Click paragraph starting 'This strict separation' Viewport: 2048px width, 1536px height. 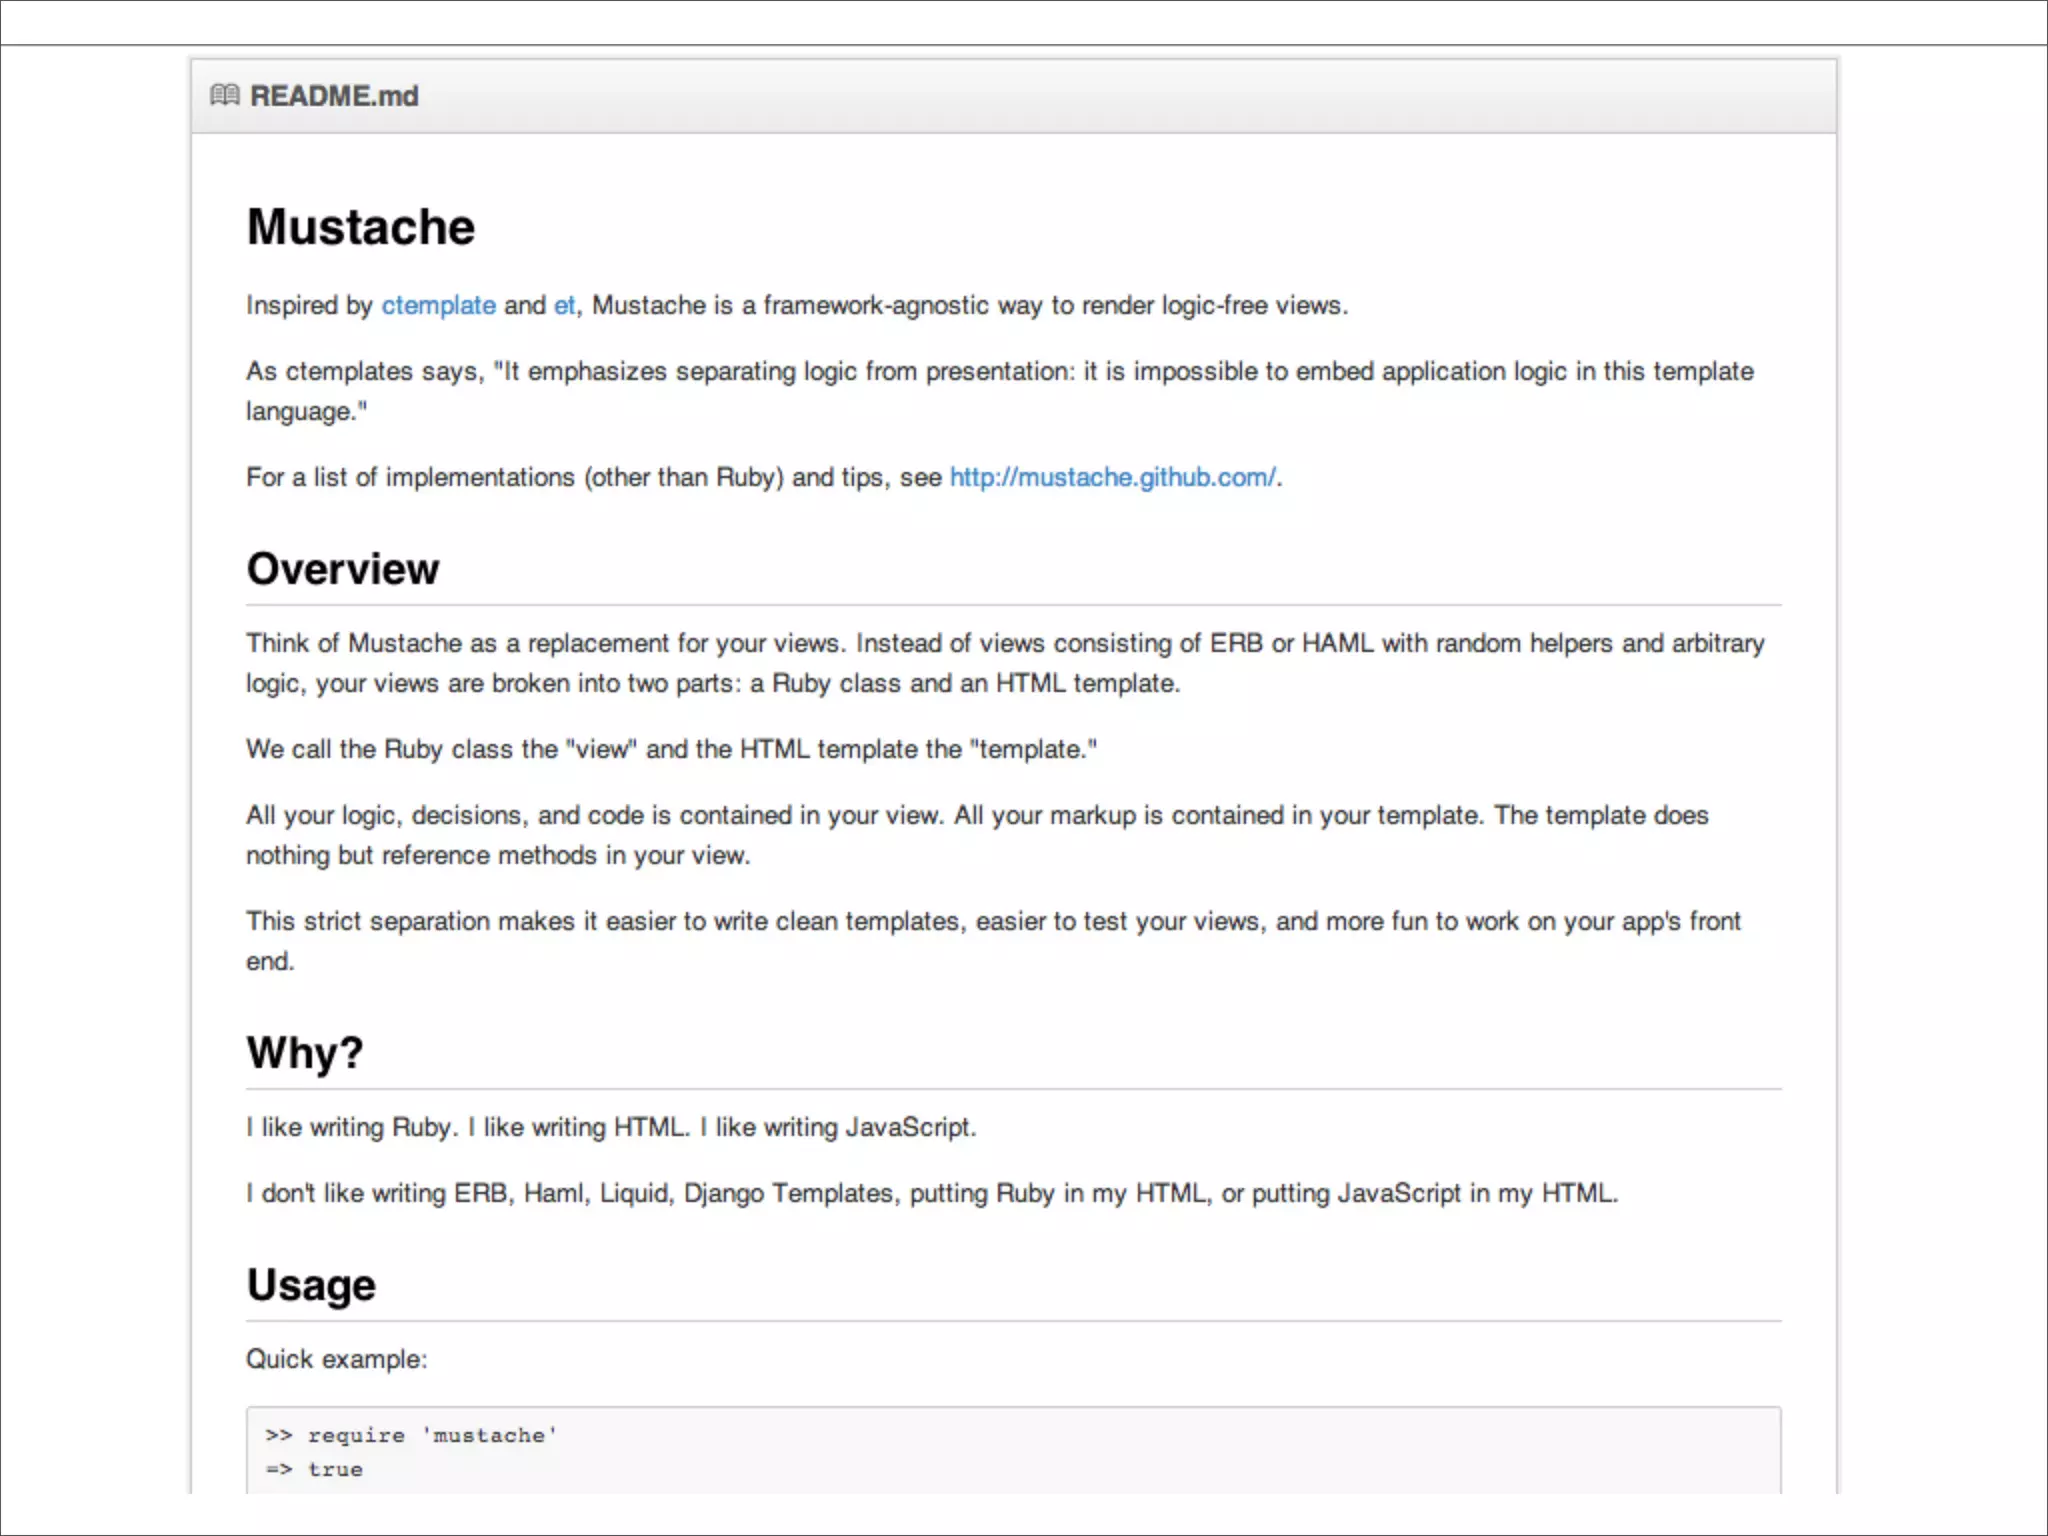[992, 921]
